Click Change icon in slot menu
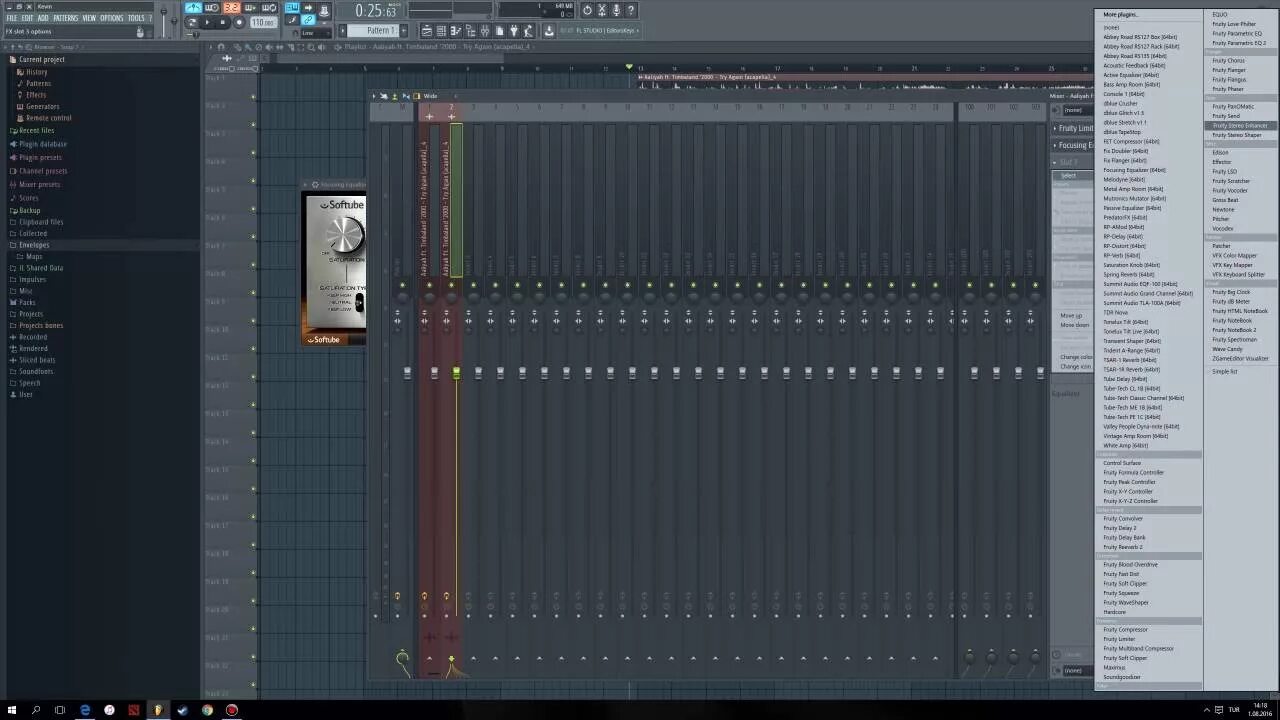The height and width of the screenshot is (720, 1280). tap(1076, 366)
